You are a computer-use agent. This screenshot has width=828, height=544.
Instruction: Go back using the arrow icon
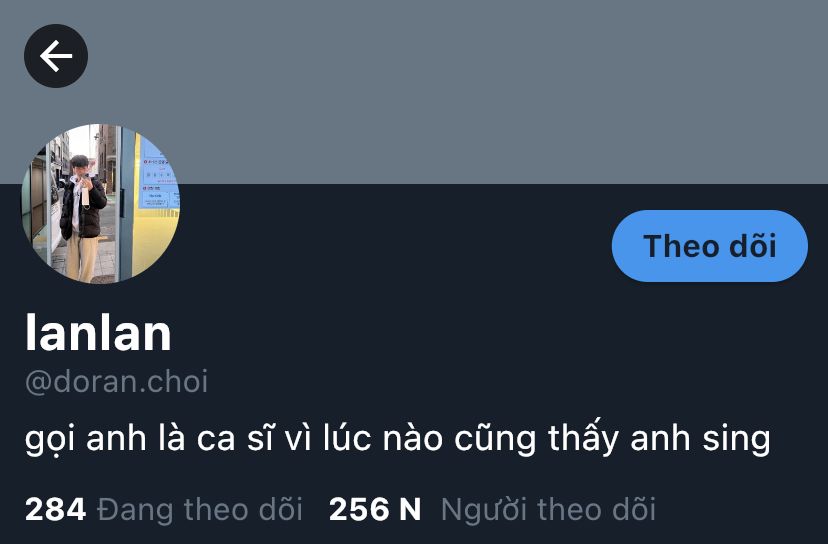(56, 56)
